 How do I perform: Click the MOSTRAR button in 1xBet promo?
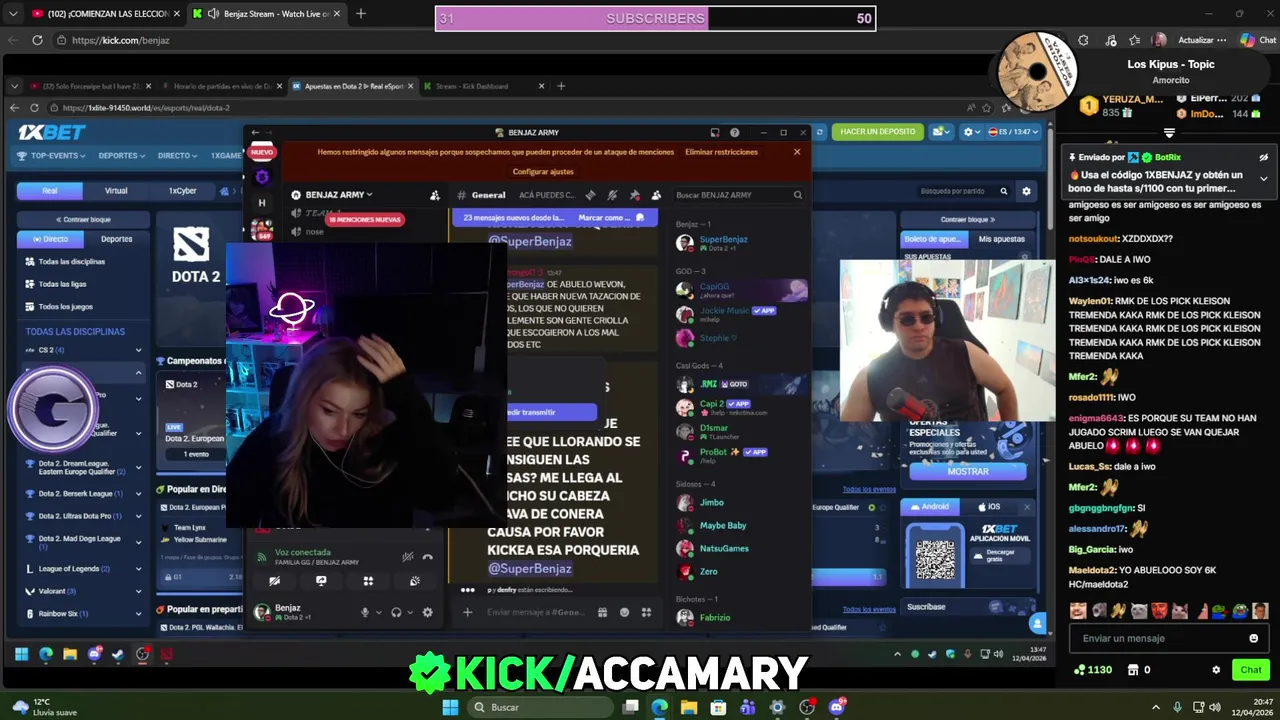(967, 471)
